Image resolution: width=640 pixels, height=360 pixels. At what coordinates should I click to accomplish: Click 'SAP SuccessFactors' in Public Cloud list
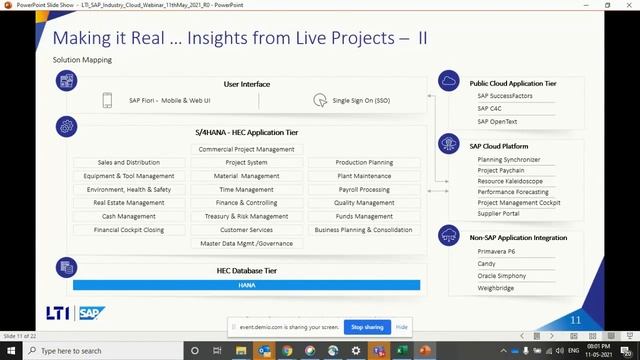[x=505, y=96]
